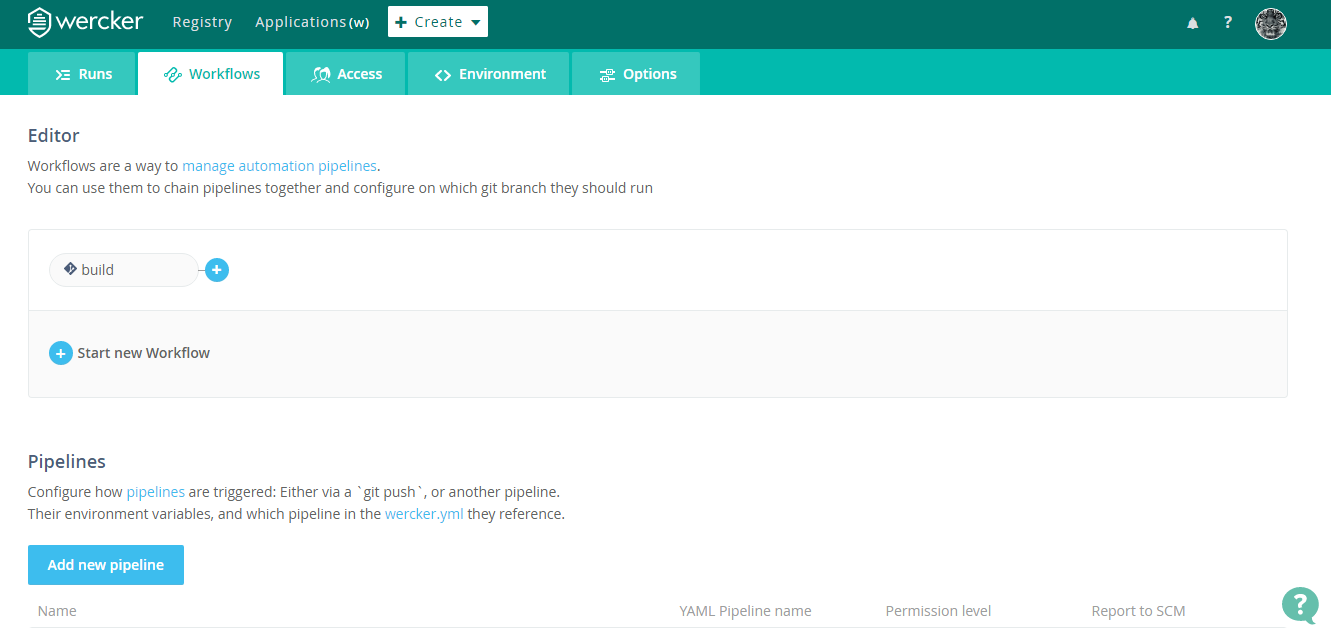The image size is (1331, 628).
Task: Open the notifications bell
Action: (x=1193, y=23)
